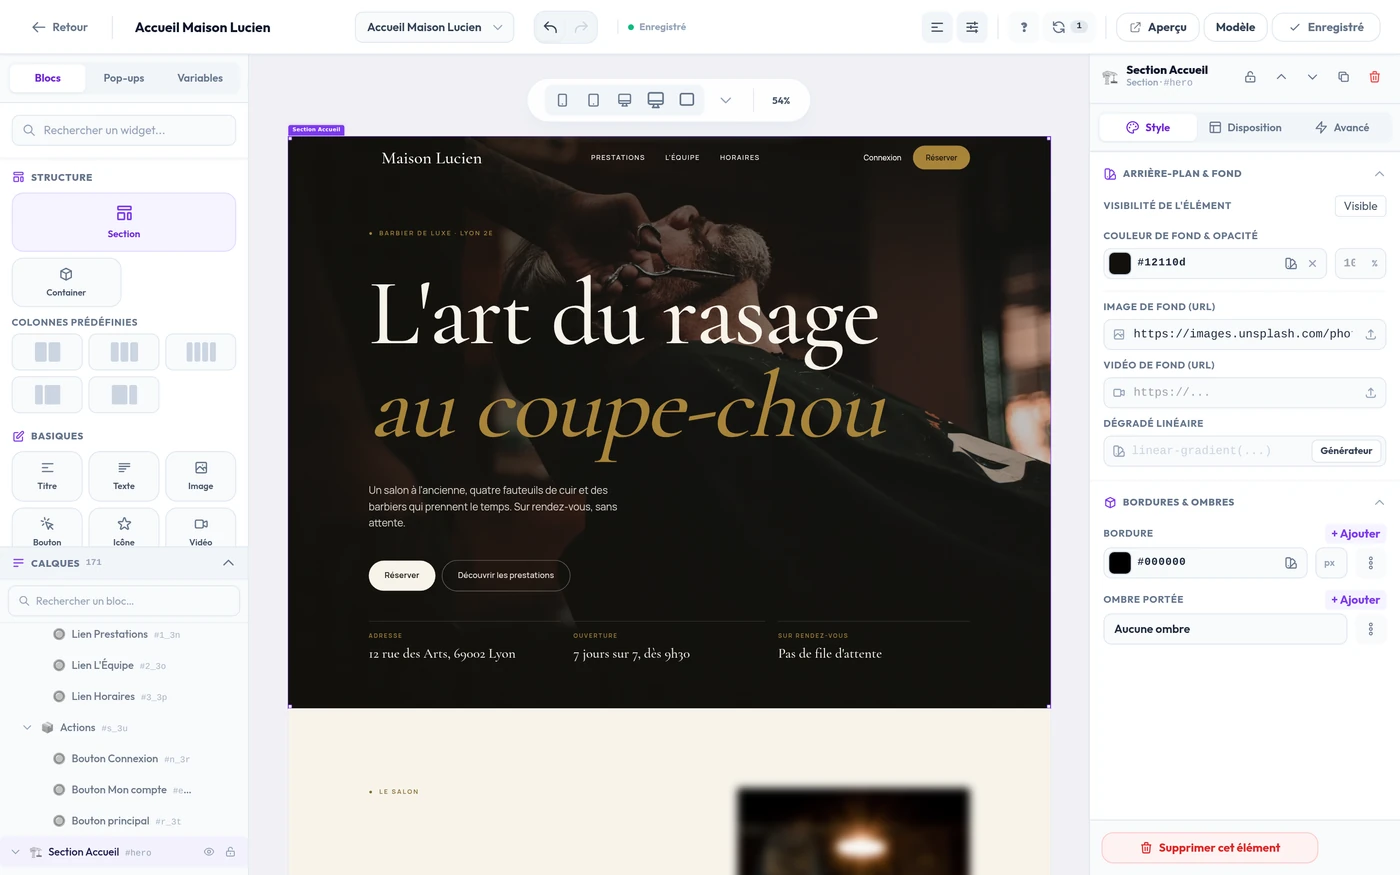The image size is (1400, 875).
Task: Open the Aucune ombre shadow dropdown
Action: click(x=1225, y=629)
